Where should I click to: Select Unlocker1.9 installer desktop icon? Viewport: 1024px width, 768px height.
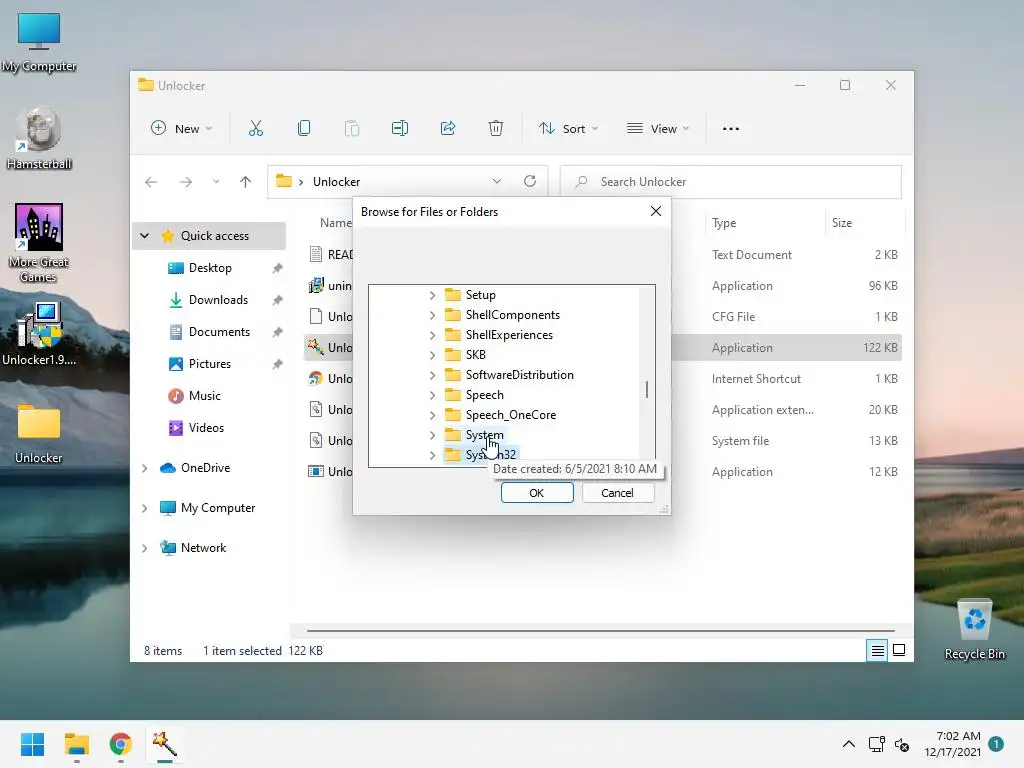(39, 334)
